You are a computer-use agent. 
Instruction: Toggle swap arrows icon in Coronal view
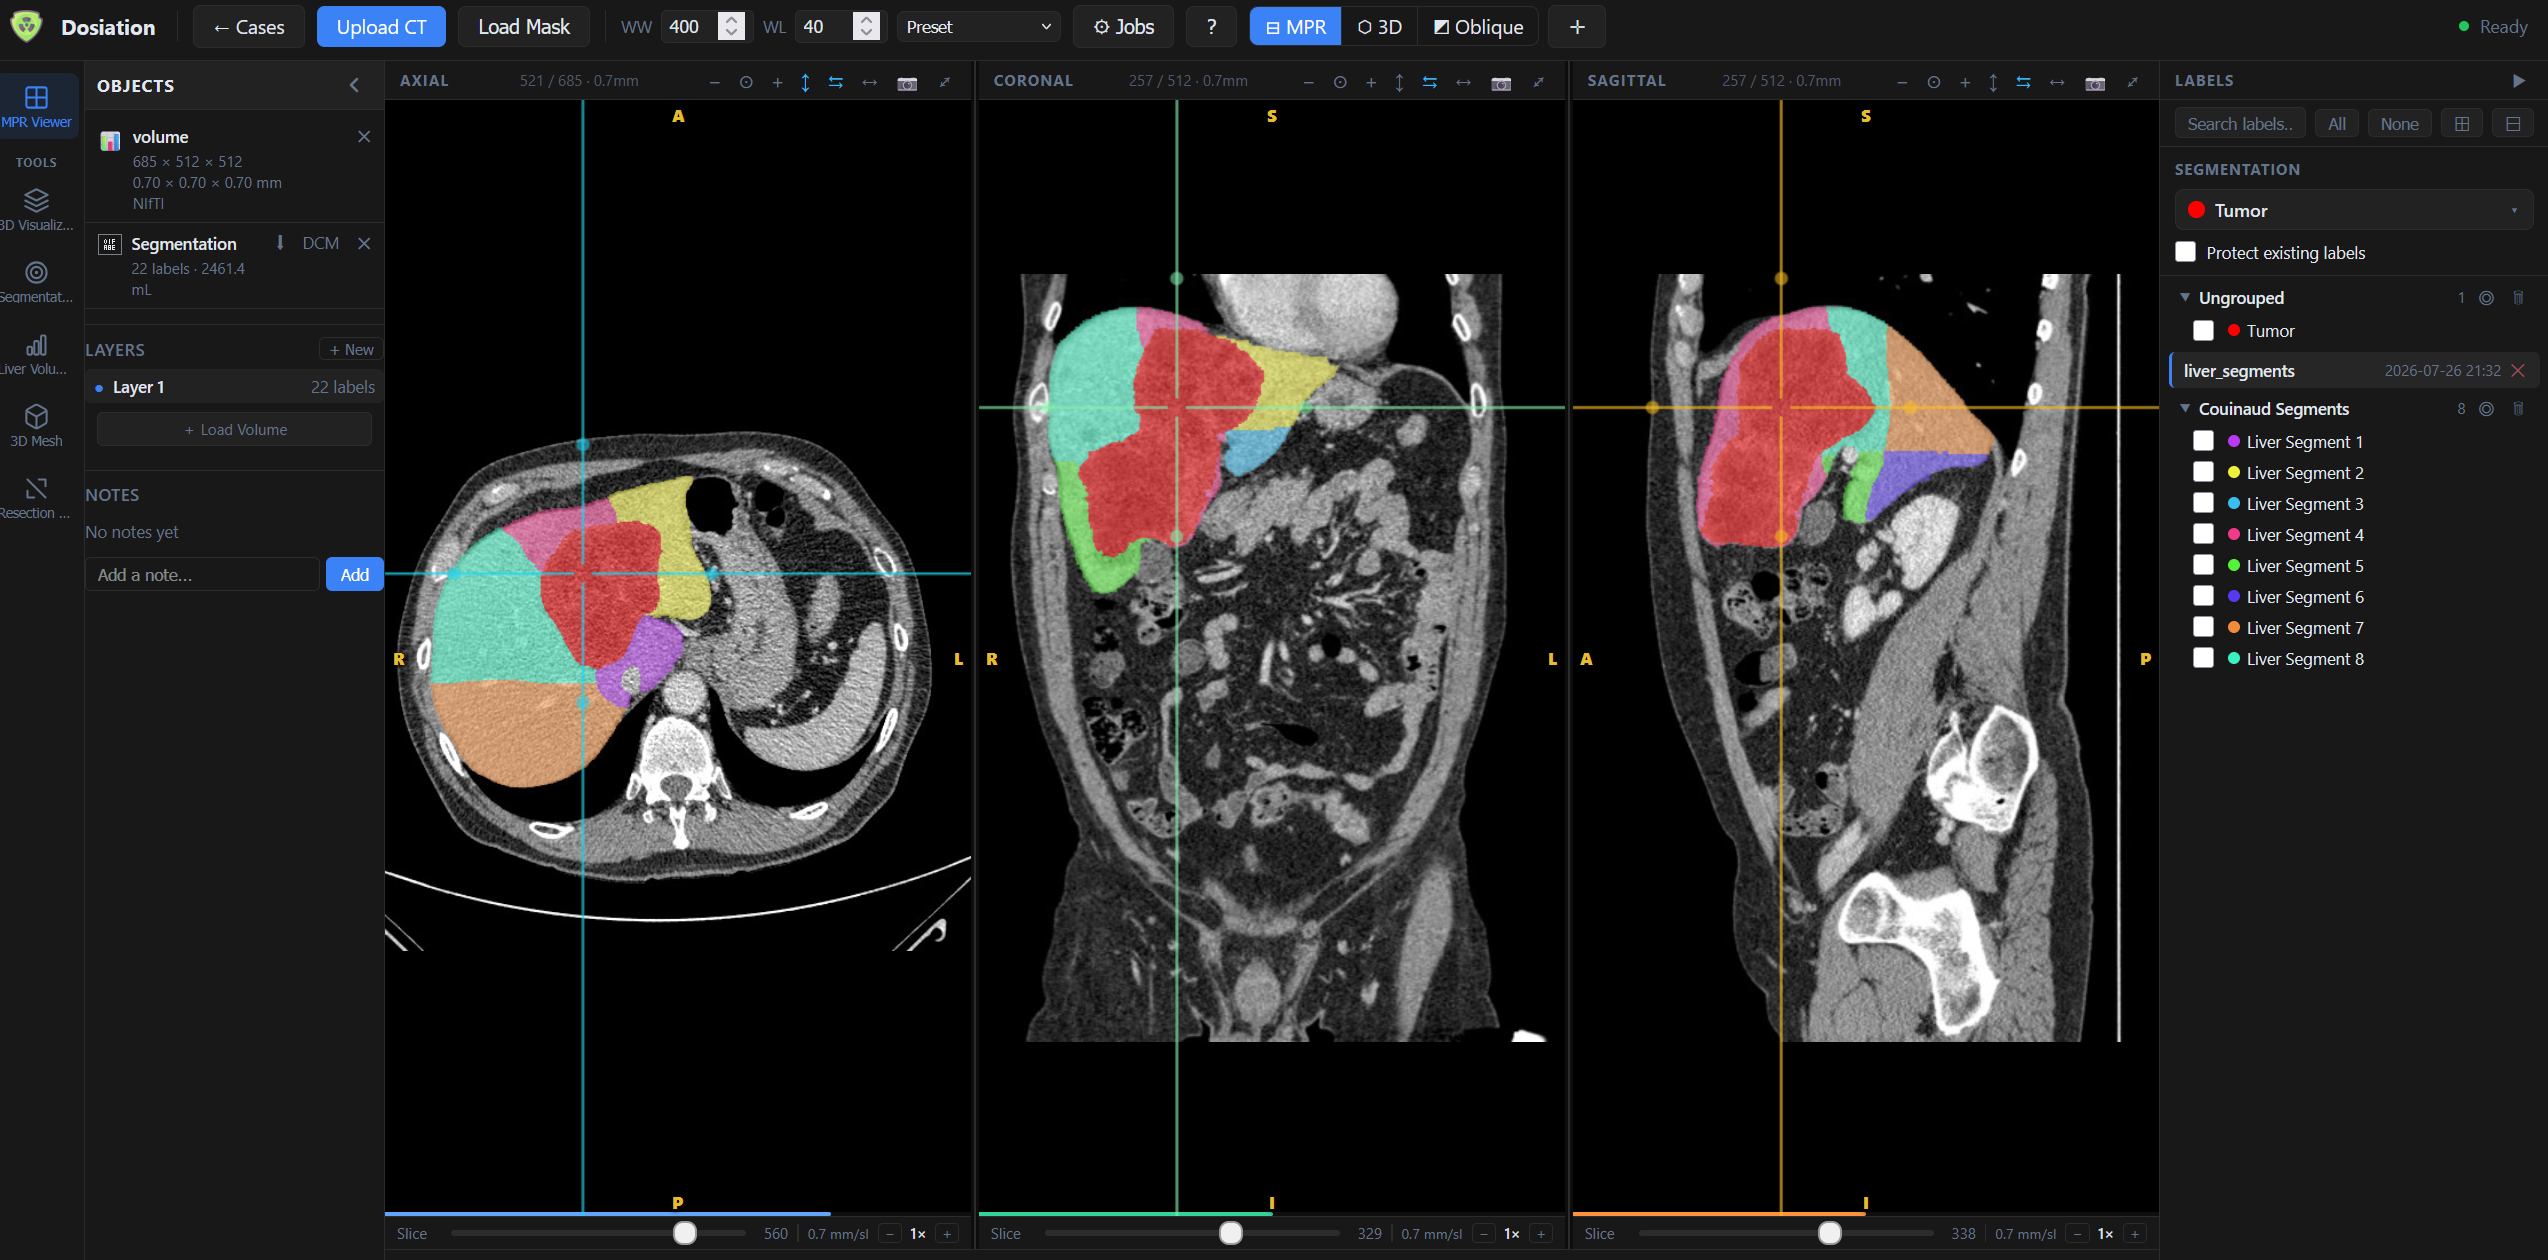[x=1430, y=82]
